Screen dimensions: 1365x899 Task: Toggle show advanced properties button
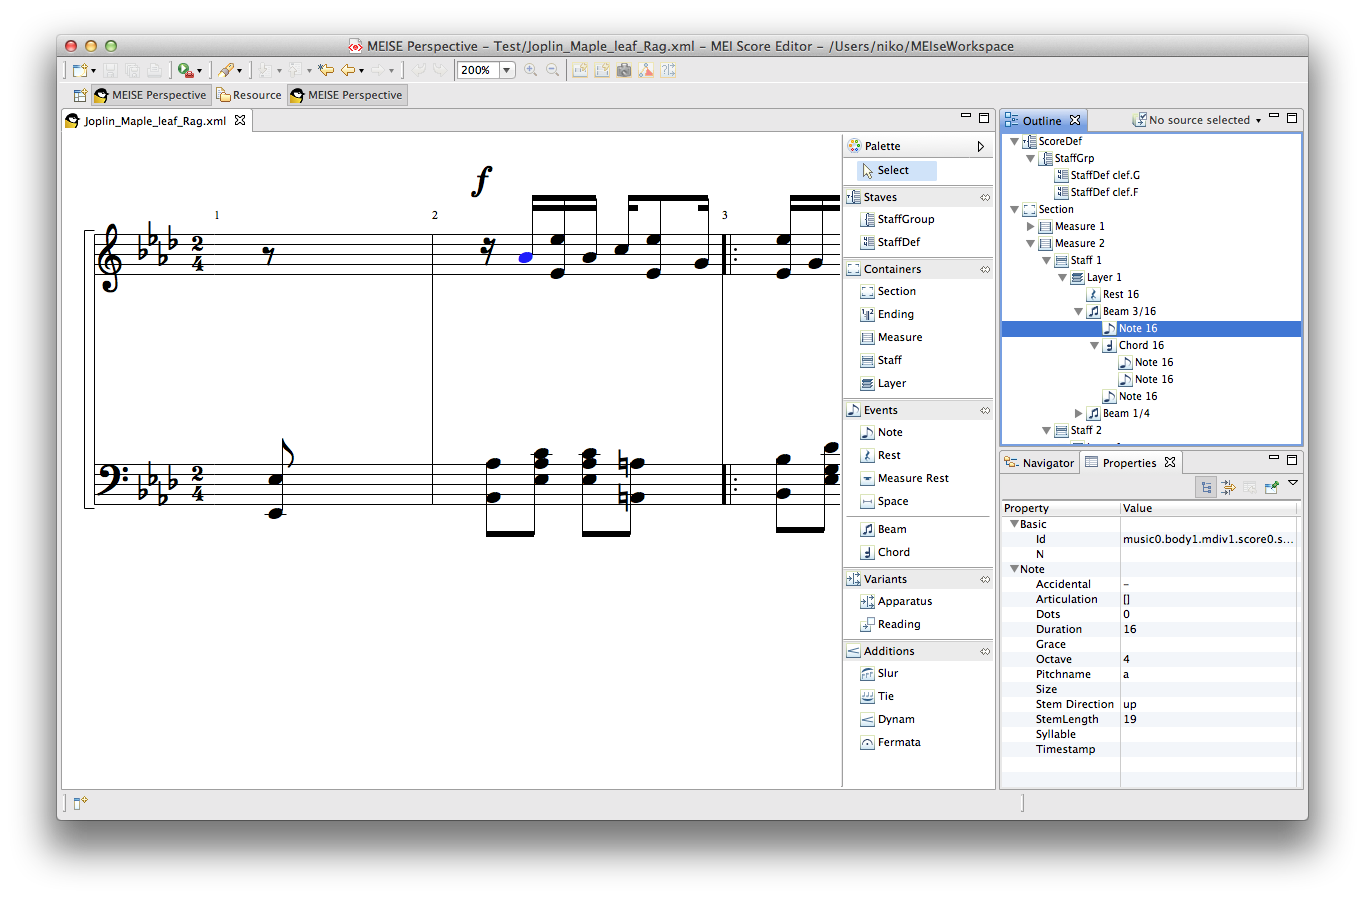click(x=1229, y=487)
